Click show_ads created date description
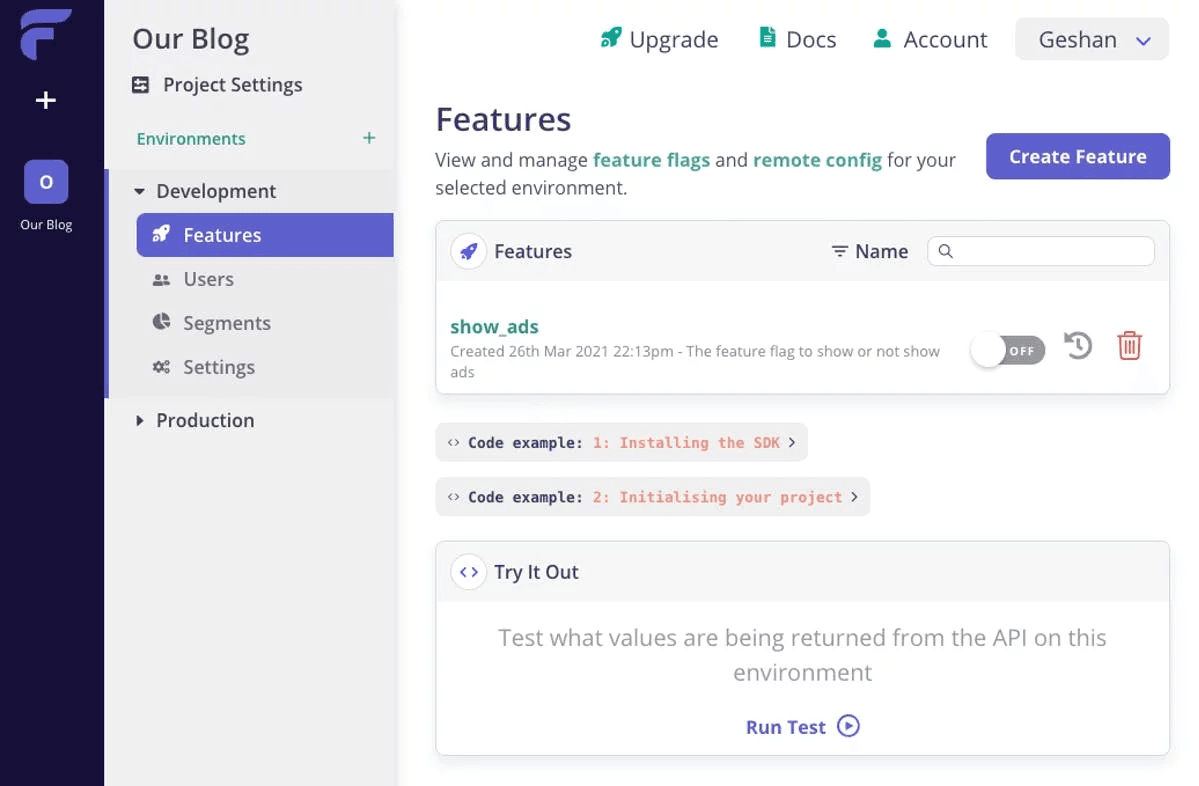Viewport: 1199px width, 786px height. [694, 361]
